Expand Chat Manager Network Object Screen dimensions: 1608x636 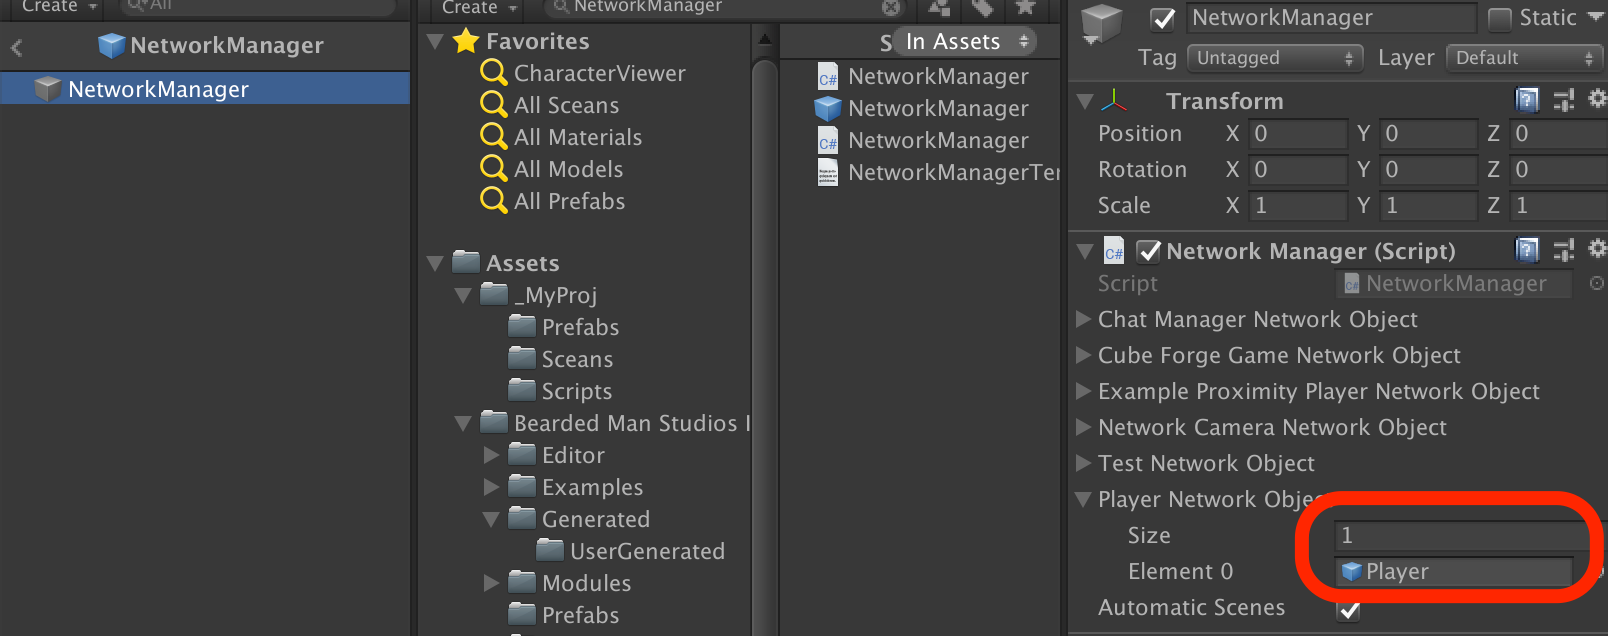click(1083, 320)
